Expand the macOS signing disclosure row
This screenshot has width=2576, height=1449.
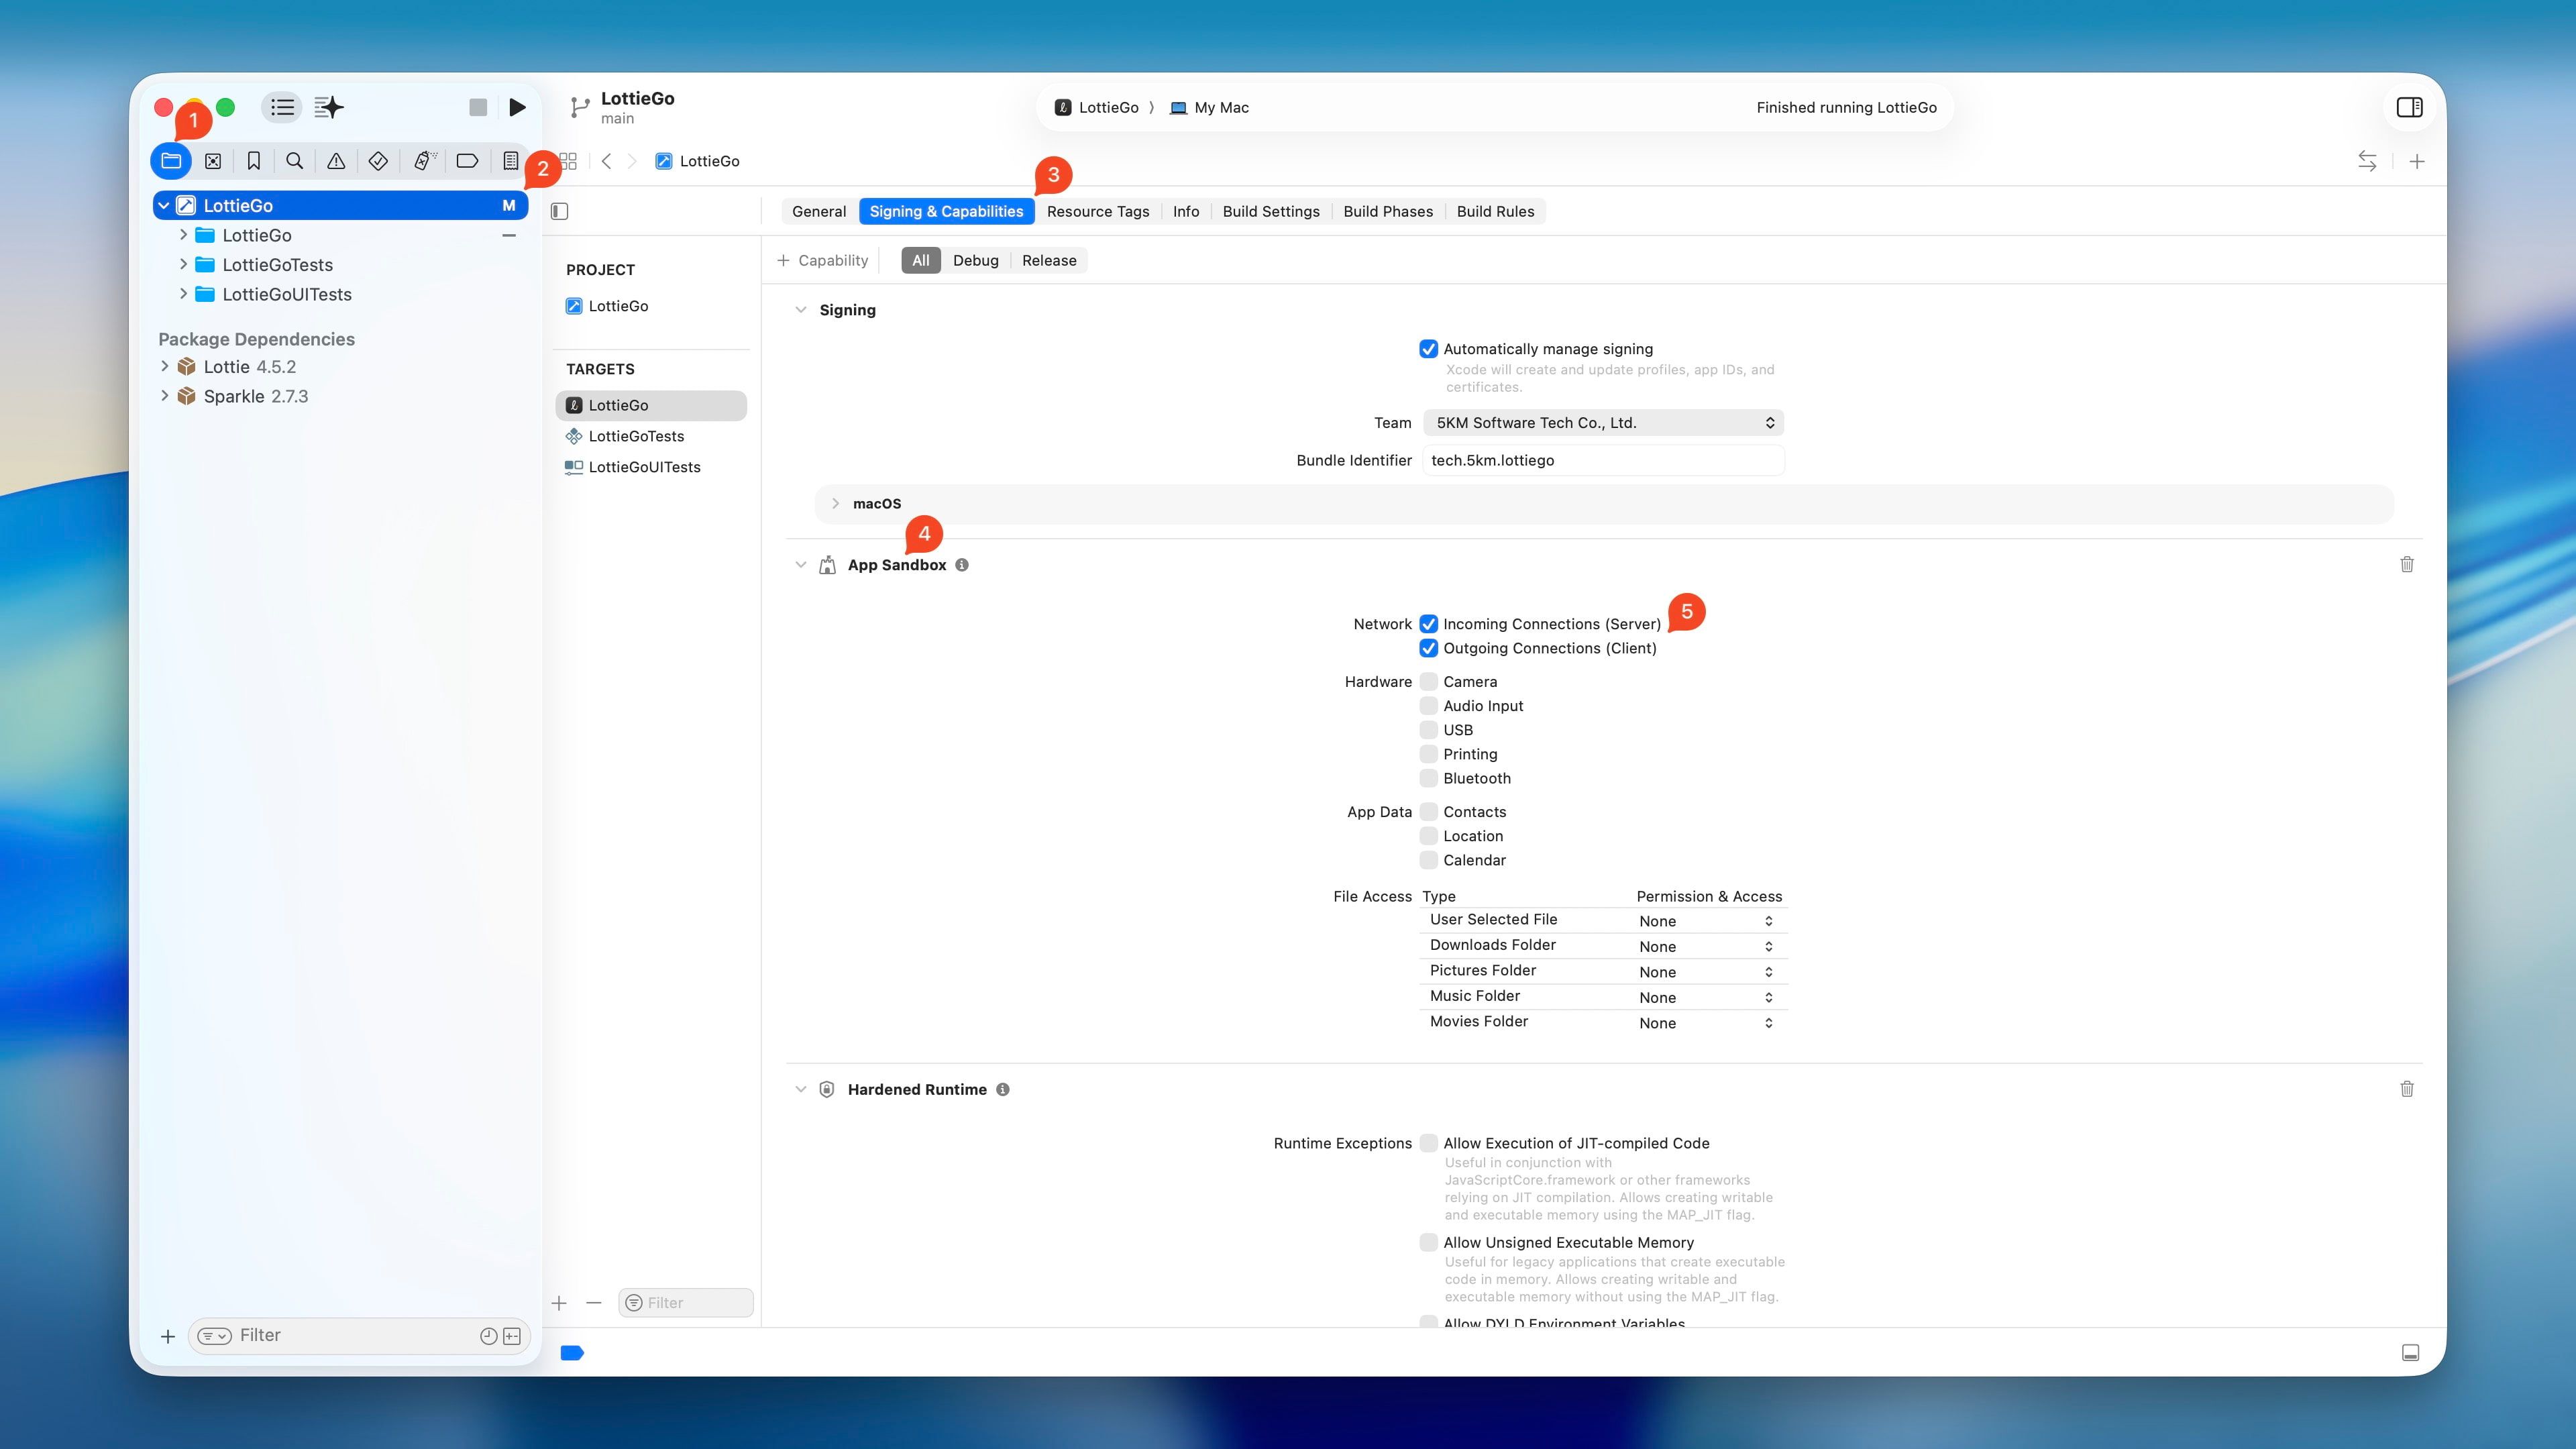(x=836, y=504)
